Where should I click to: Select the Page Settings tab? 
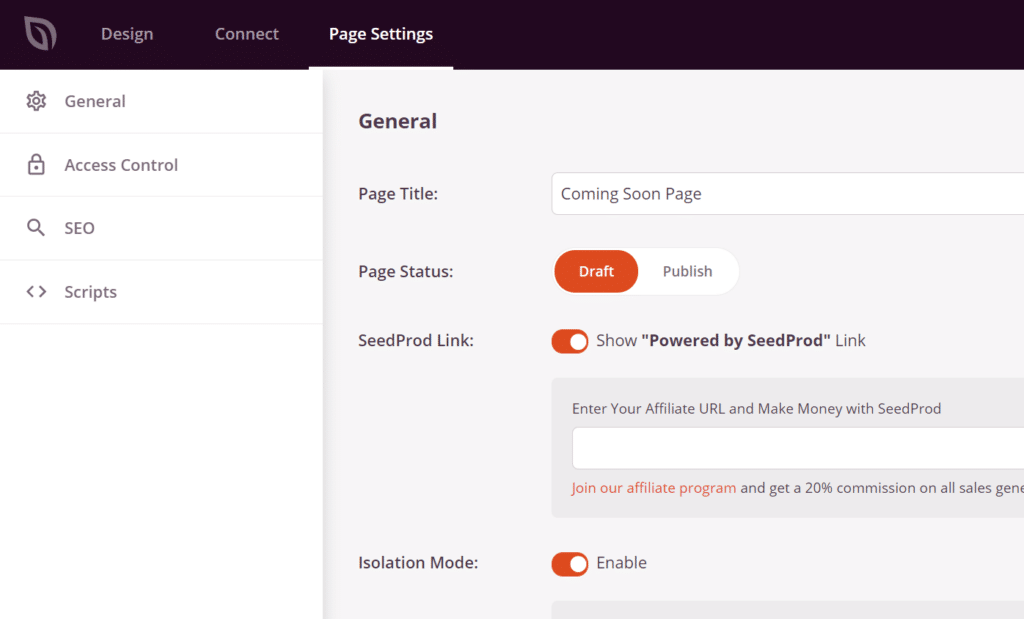click(x=381, y=33)
